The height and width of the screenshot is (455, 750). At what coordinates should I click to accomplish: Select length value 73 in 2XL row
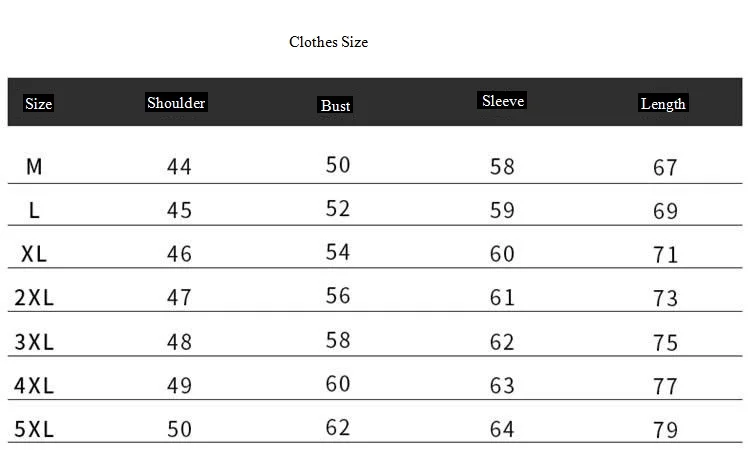[x=665, y=298]
